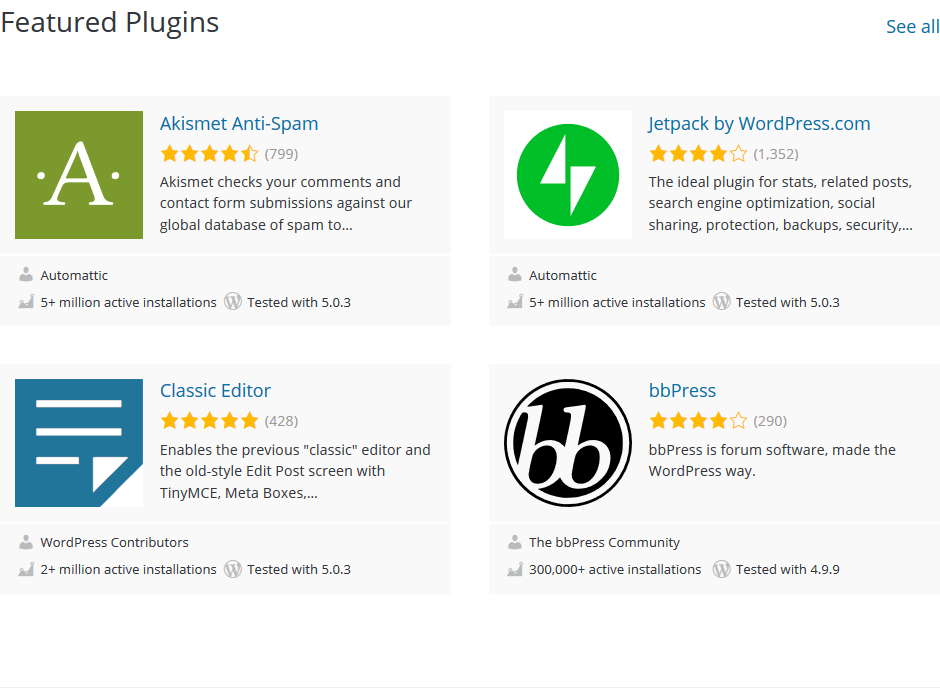Click See all featured plugins link
The width and height of the screenshot is (940, 688).
tap(912, 26)
